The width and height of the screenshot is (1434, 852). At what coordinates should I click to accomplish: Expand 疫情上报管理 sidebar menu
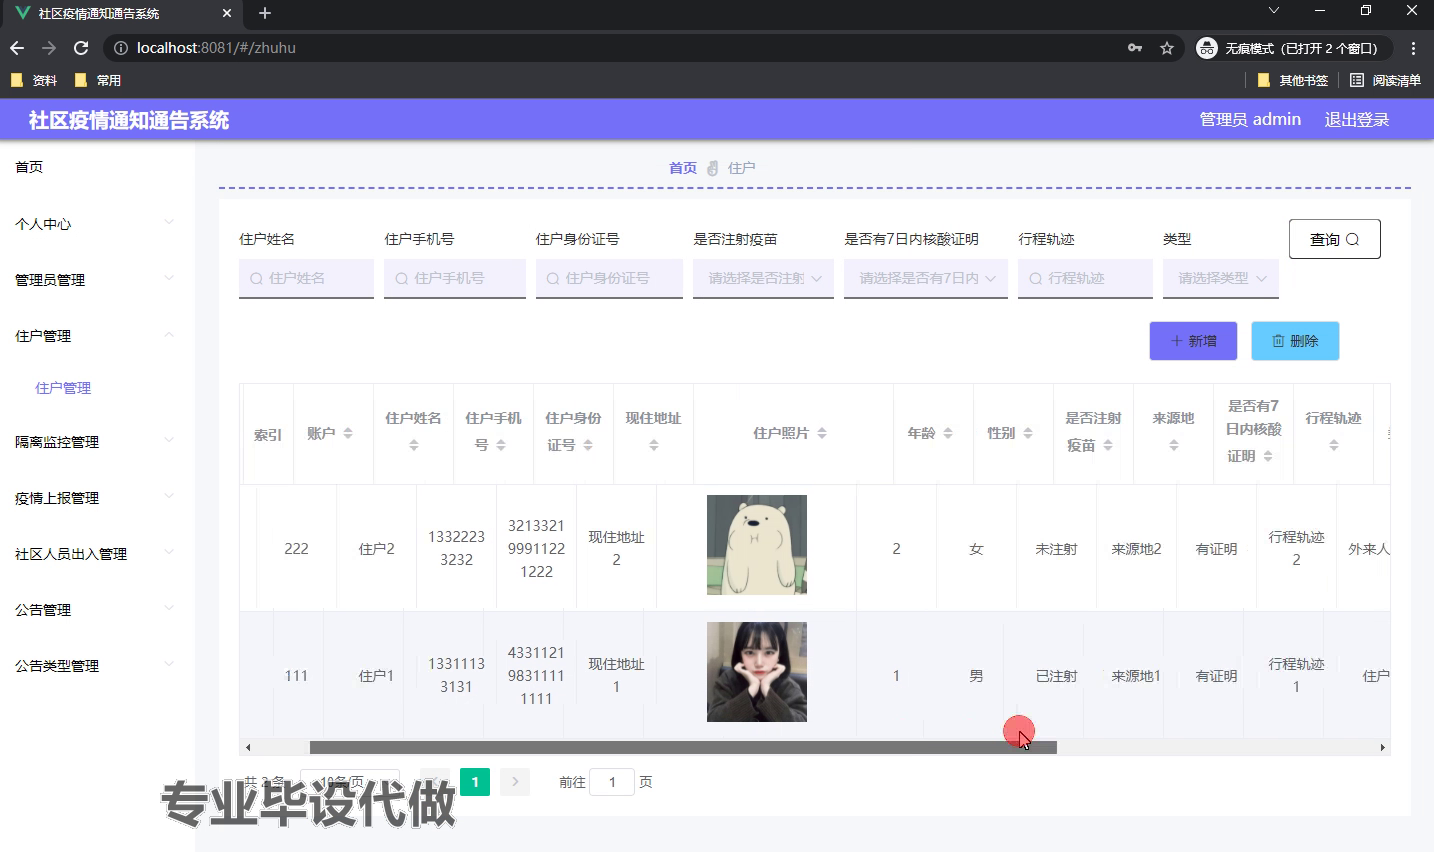[x=97, y=498]
